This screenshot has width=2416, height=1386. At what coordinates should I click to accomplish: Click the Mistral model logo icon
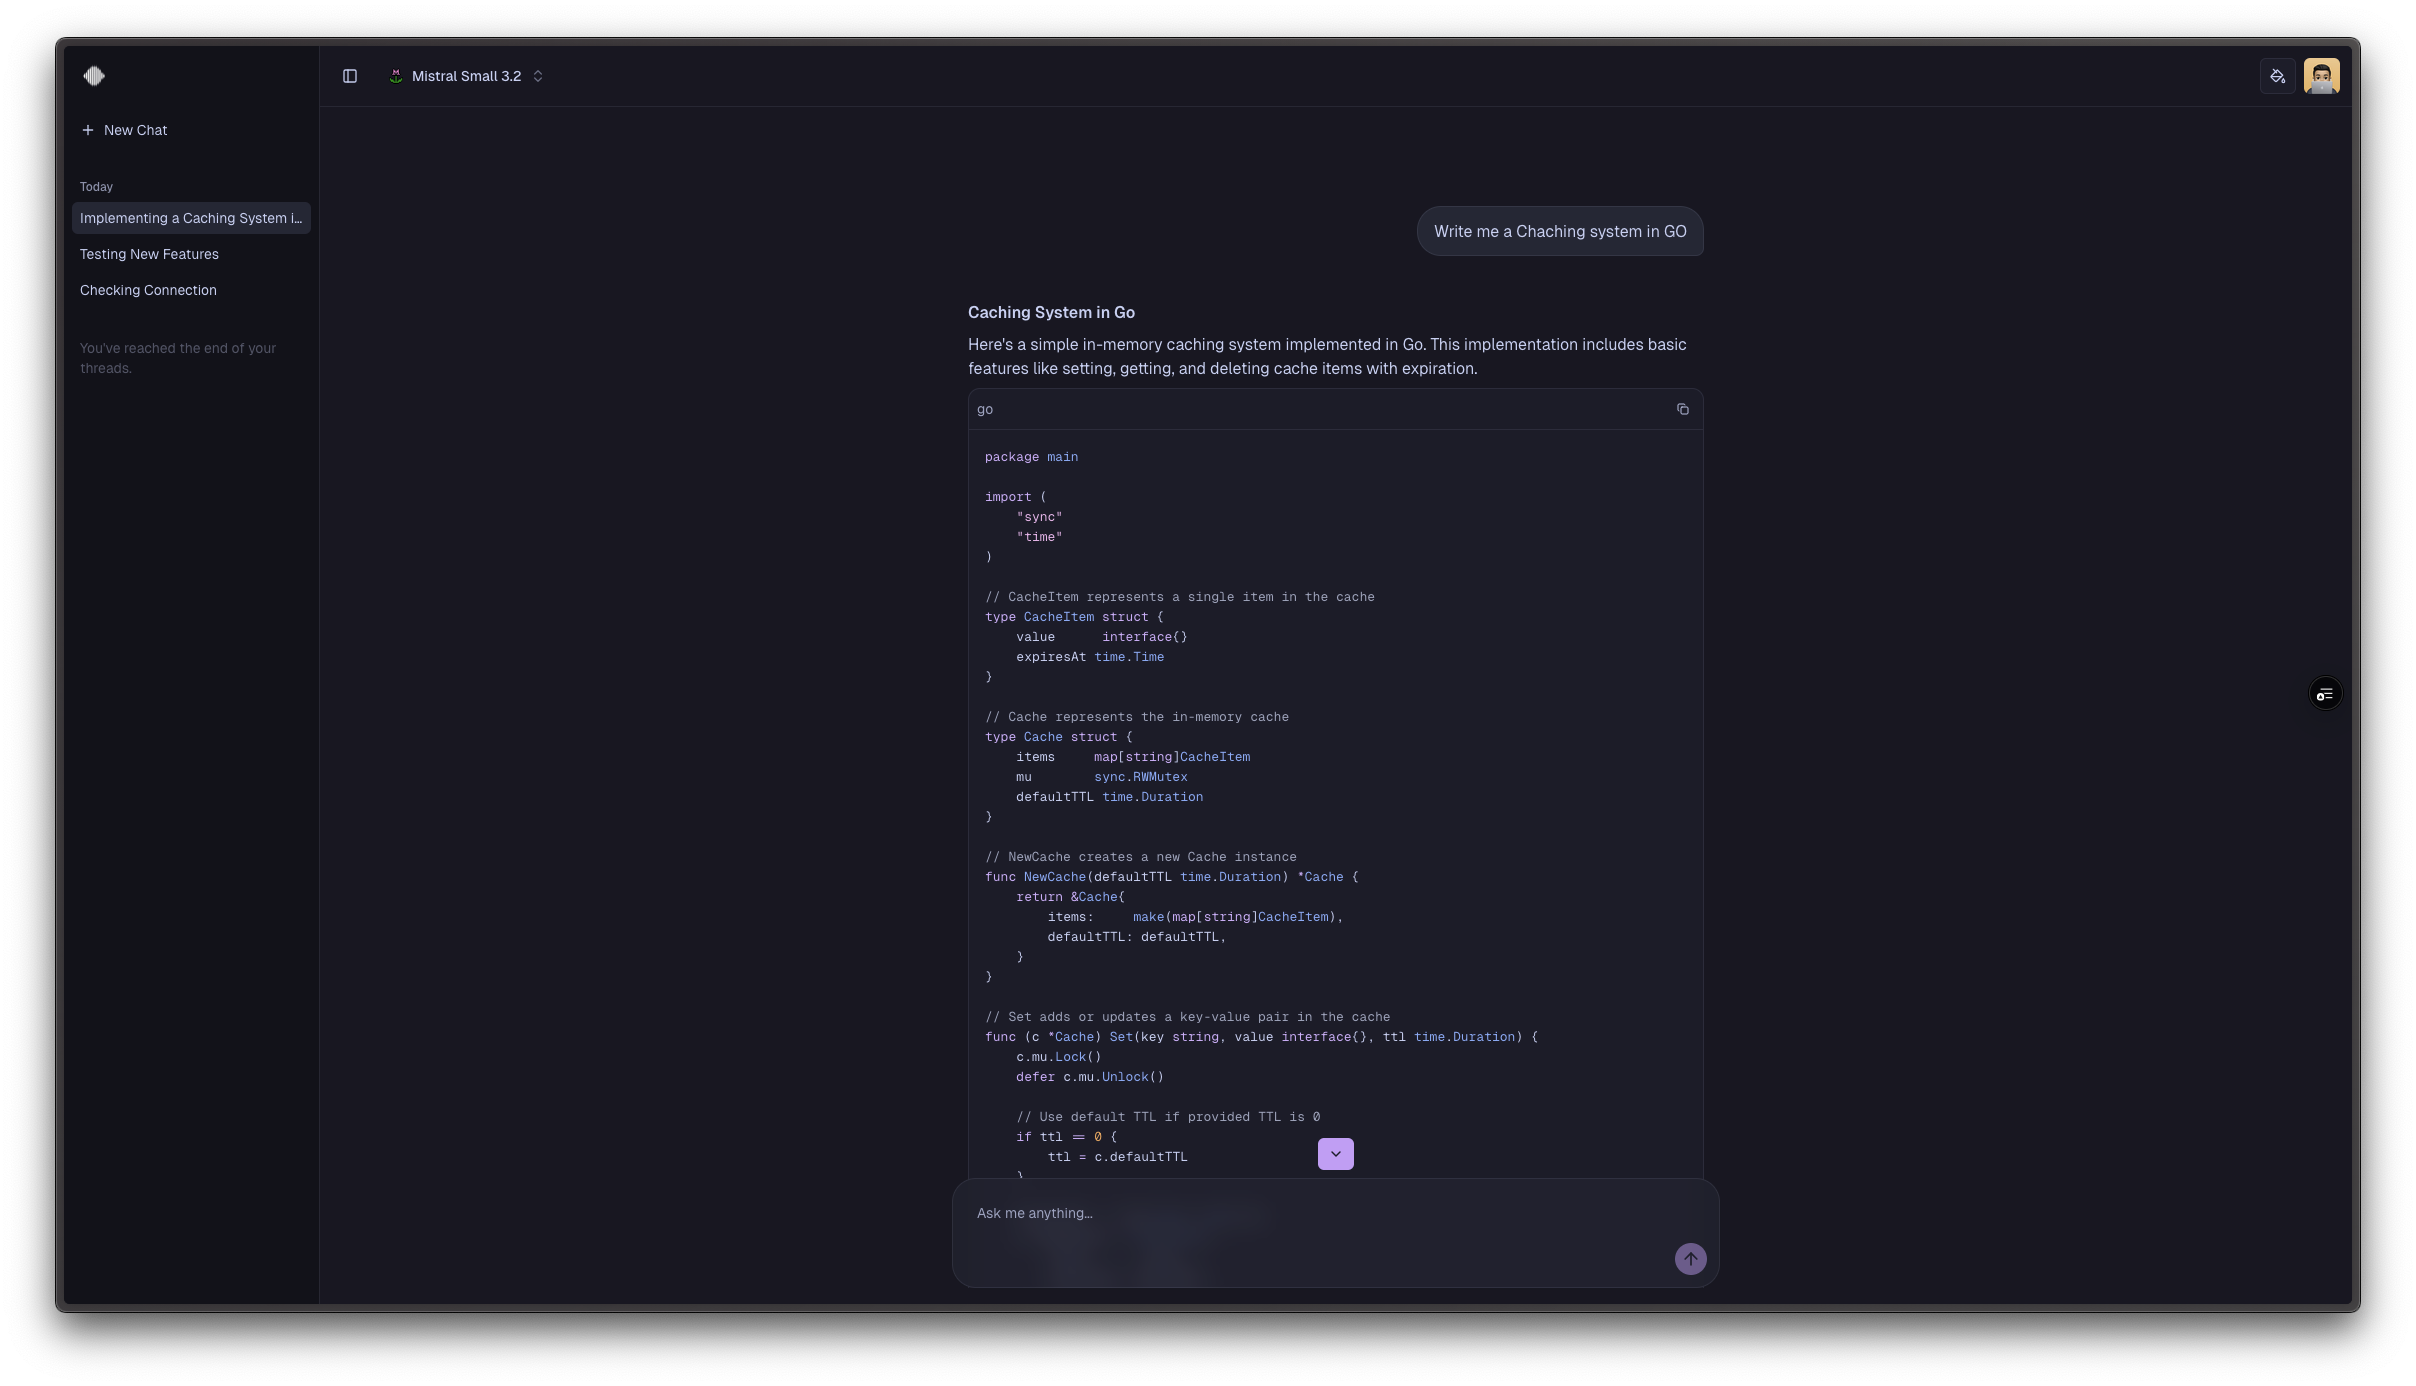(x=396, y=76)
